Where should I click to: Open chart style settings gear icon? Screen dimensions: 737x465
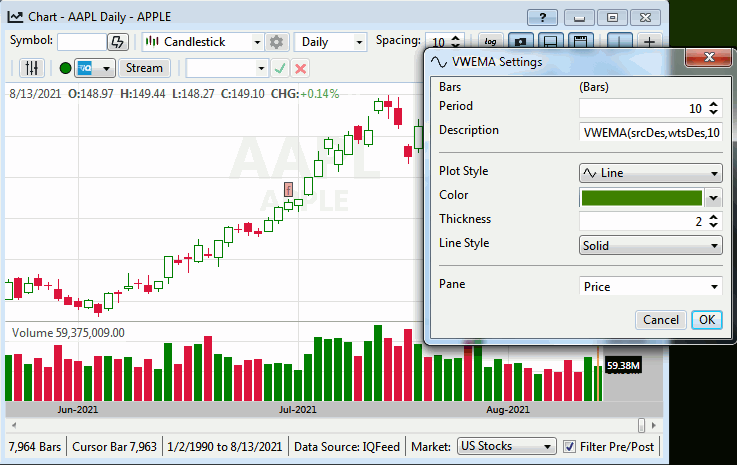[277, 42]
